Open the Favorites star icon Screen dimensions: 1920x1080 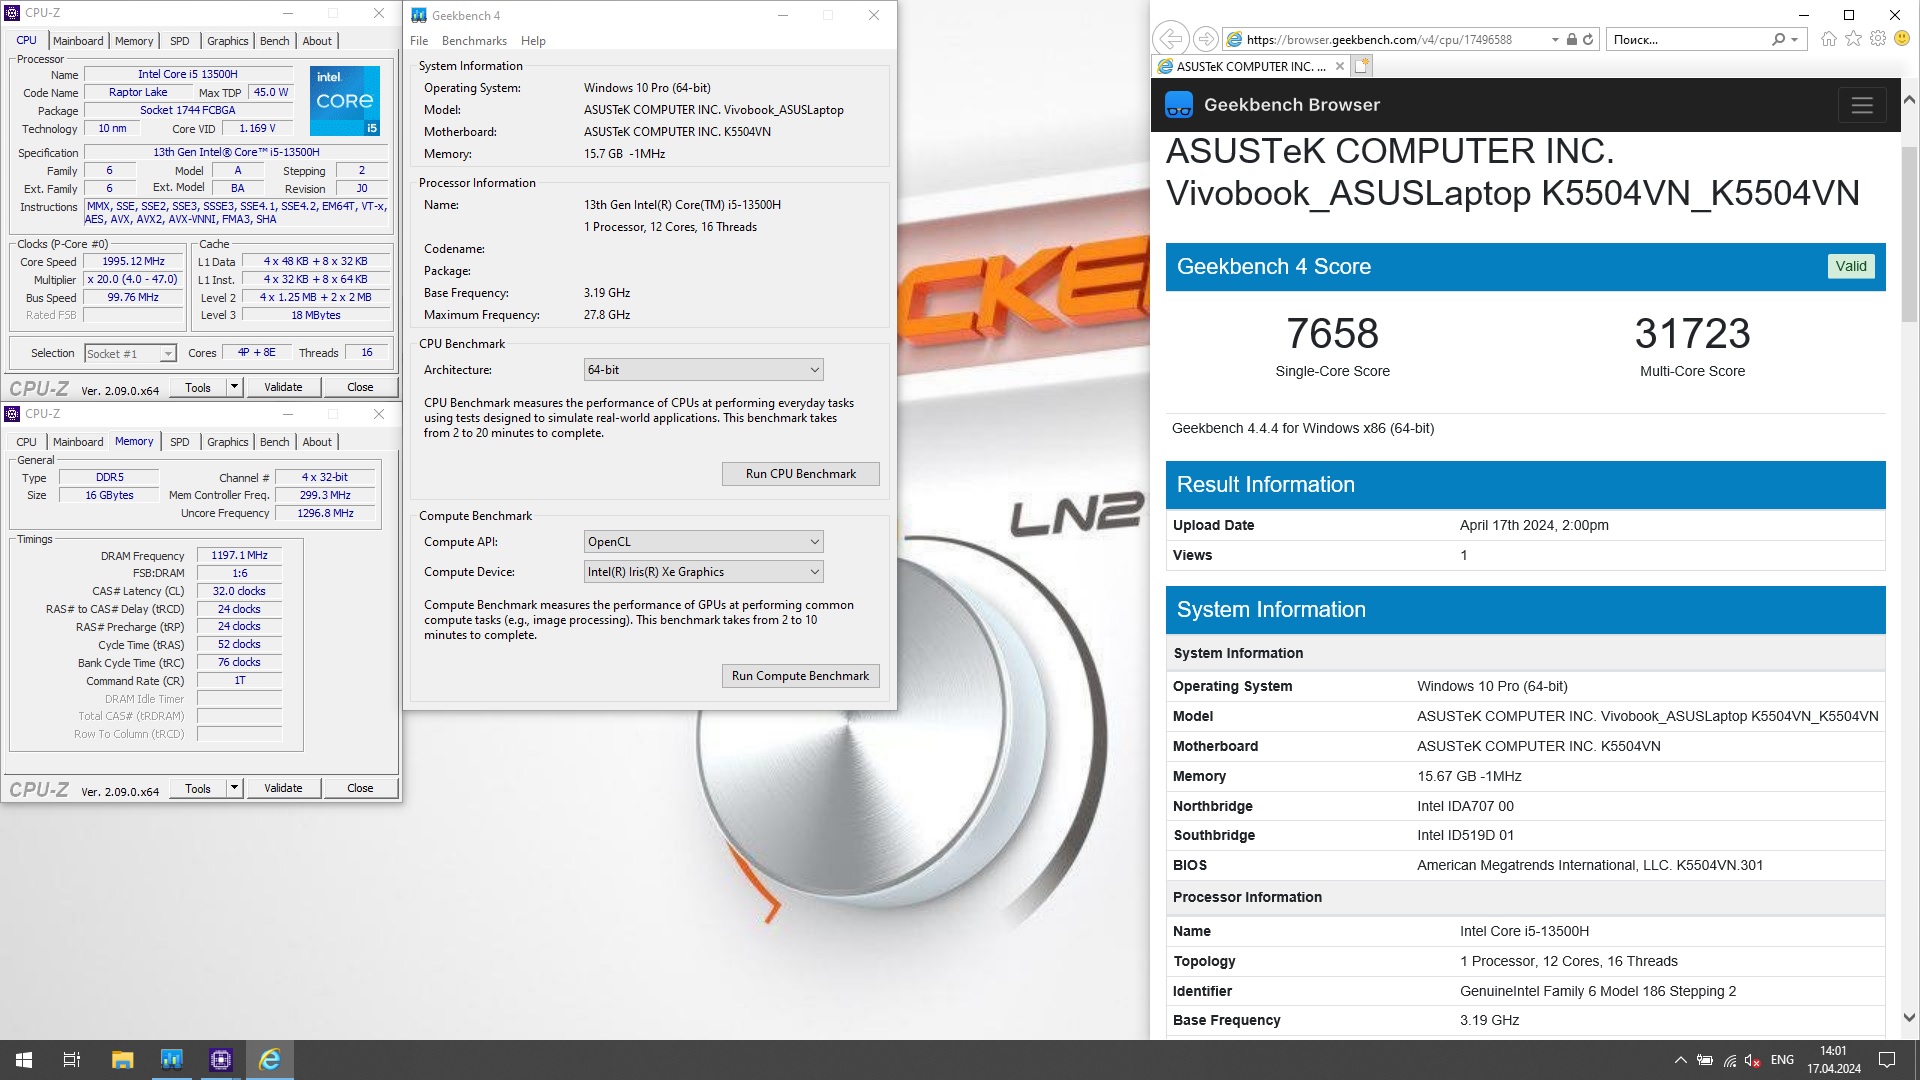(1854, 38)
